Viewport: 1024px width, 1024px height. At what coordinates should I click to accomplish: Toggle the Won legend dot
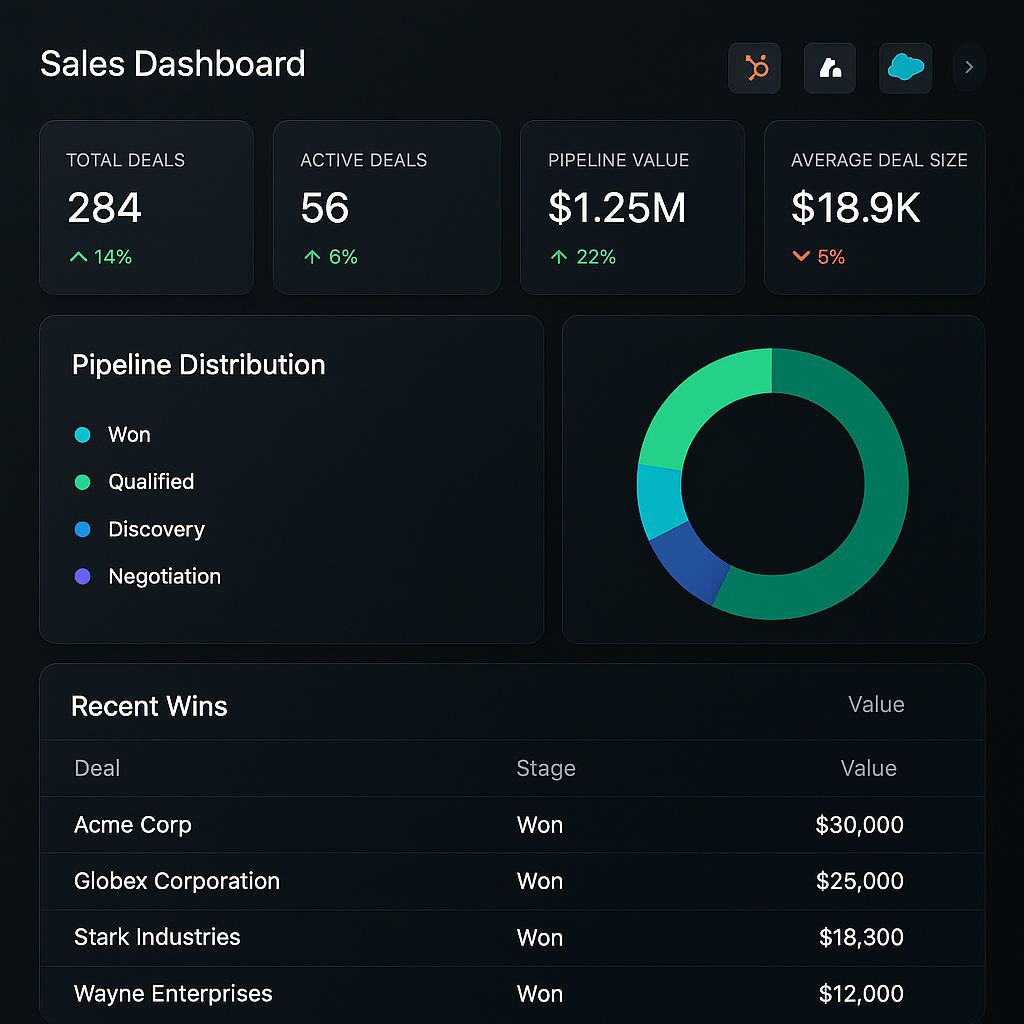83,435
